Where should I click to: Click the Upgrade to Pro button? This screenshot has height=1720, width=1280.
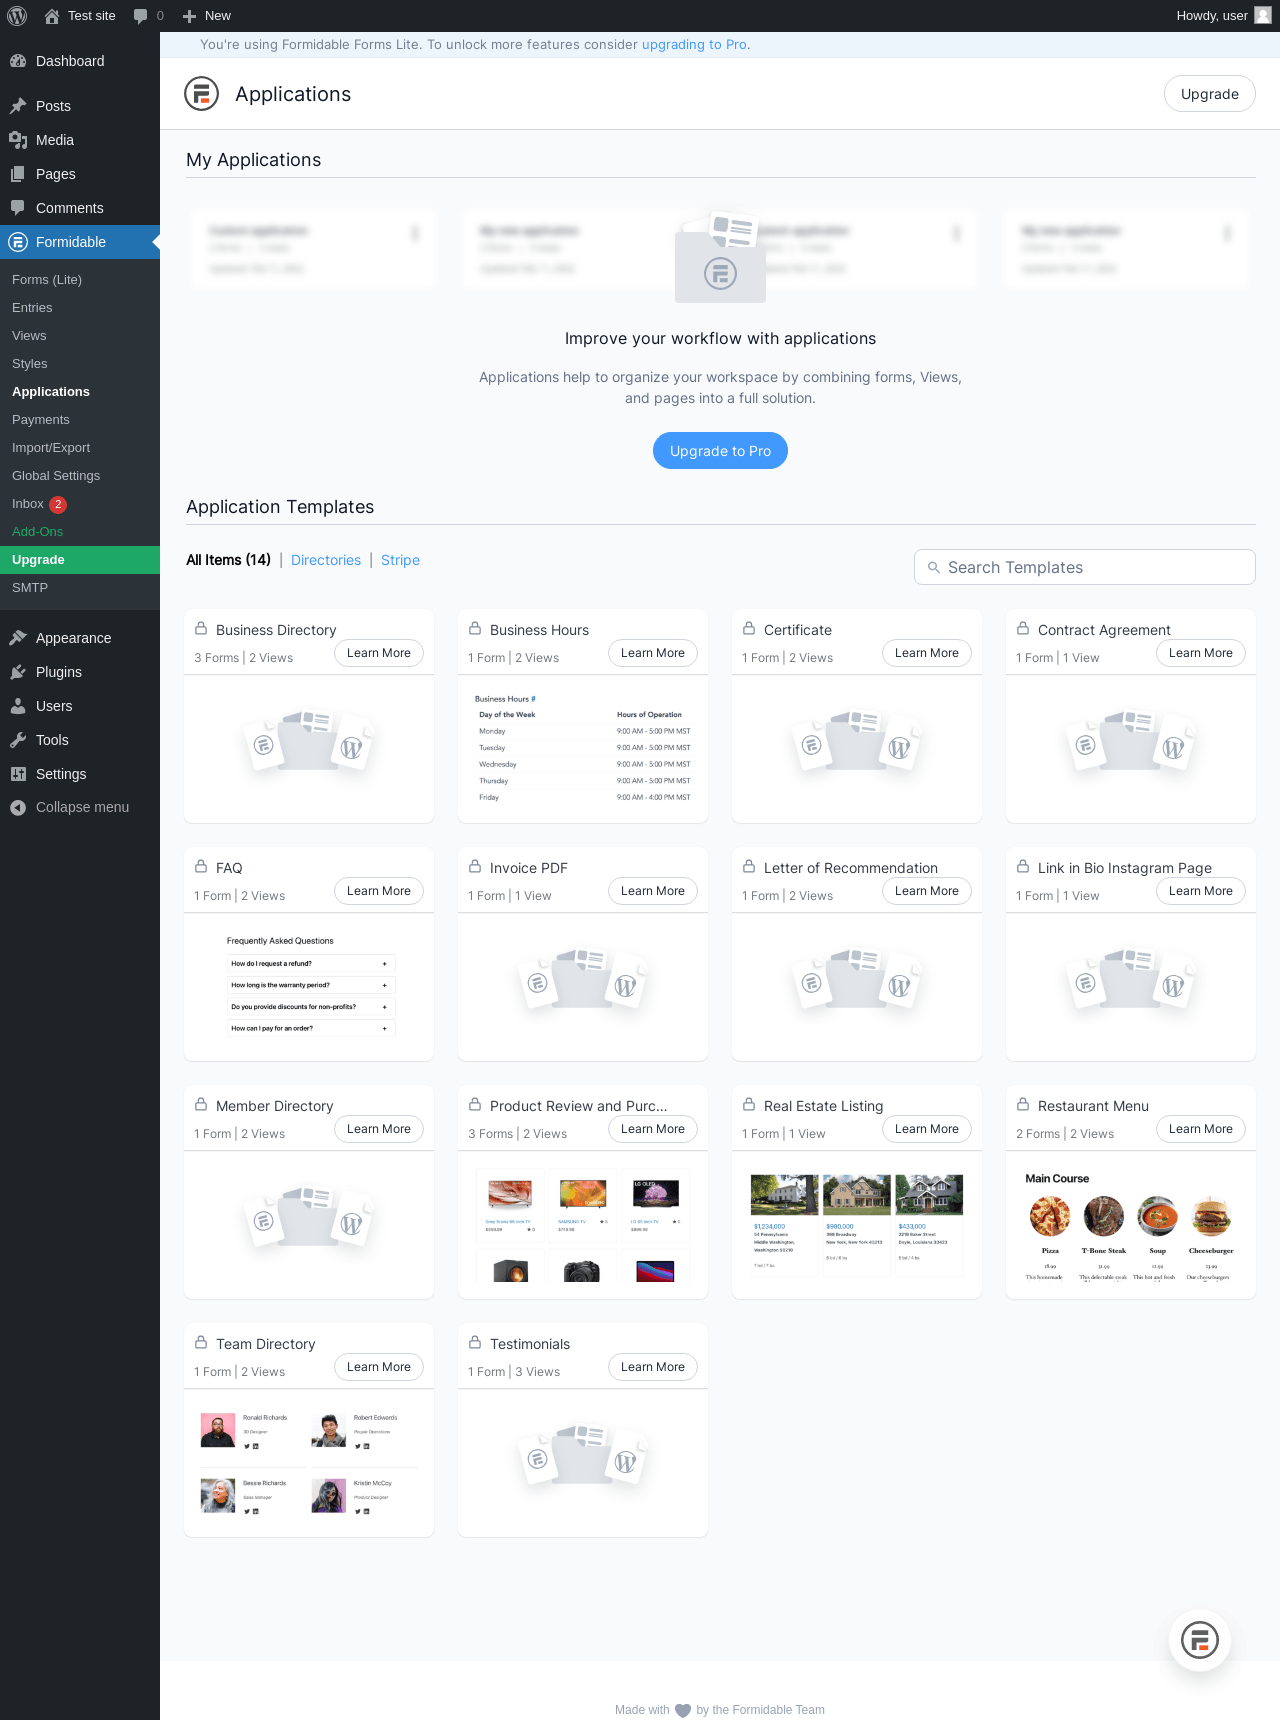tap(720, 451)
